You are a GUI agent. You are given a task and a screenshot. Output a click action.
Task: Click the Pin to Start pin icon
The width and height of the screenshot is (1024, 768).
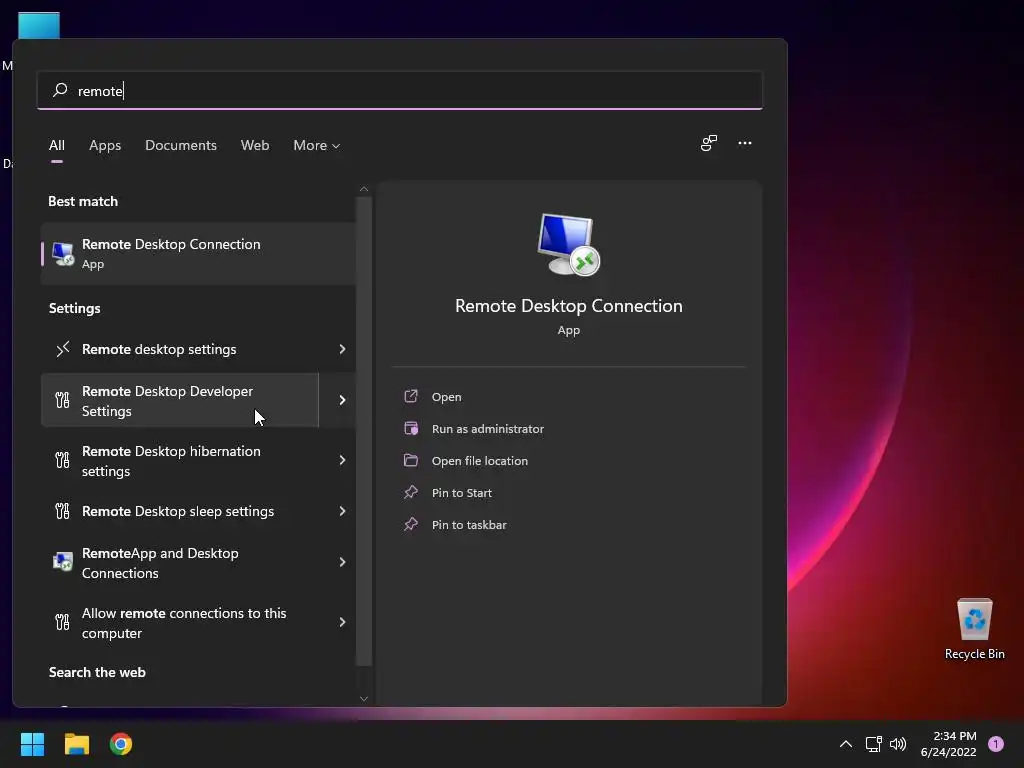pyautogui.click(x=411, y=492)
